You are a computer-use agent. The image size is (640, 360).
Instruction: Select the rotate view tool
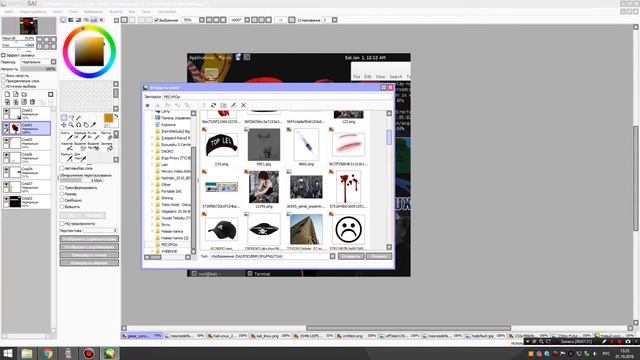click(x=78, y=124)
